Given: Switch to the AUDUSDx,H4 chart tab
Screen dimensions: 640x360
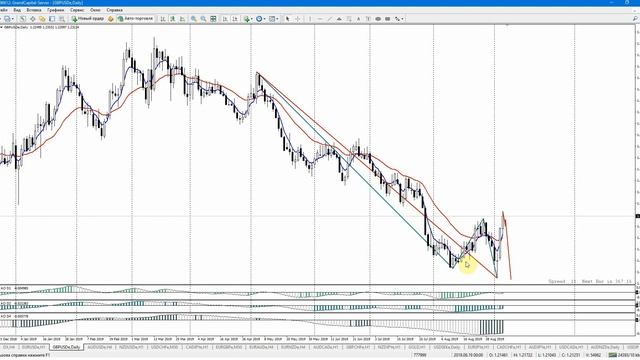Looking at the screenshot, I should (100, 347).
